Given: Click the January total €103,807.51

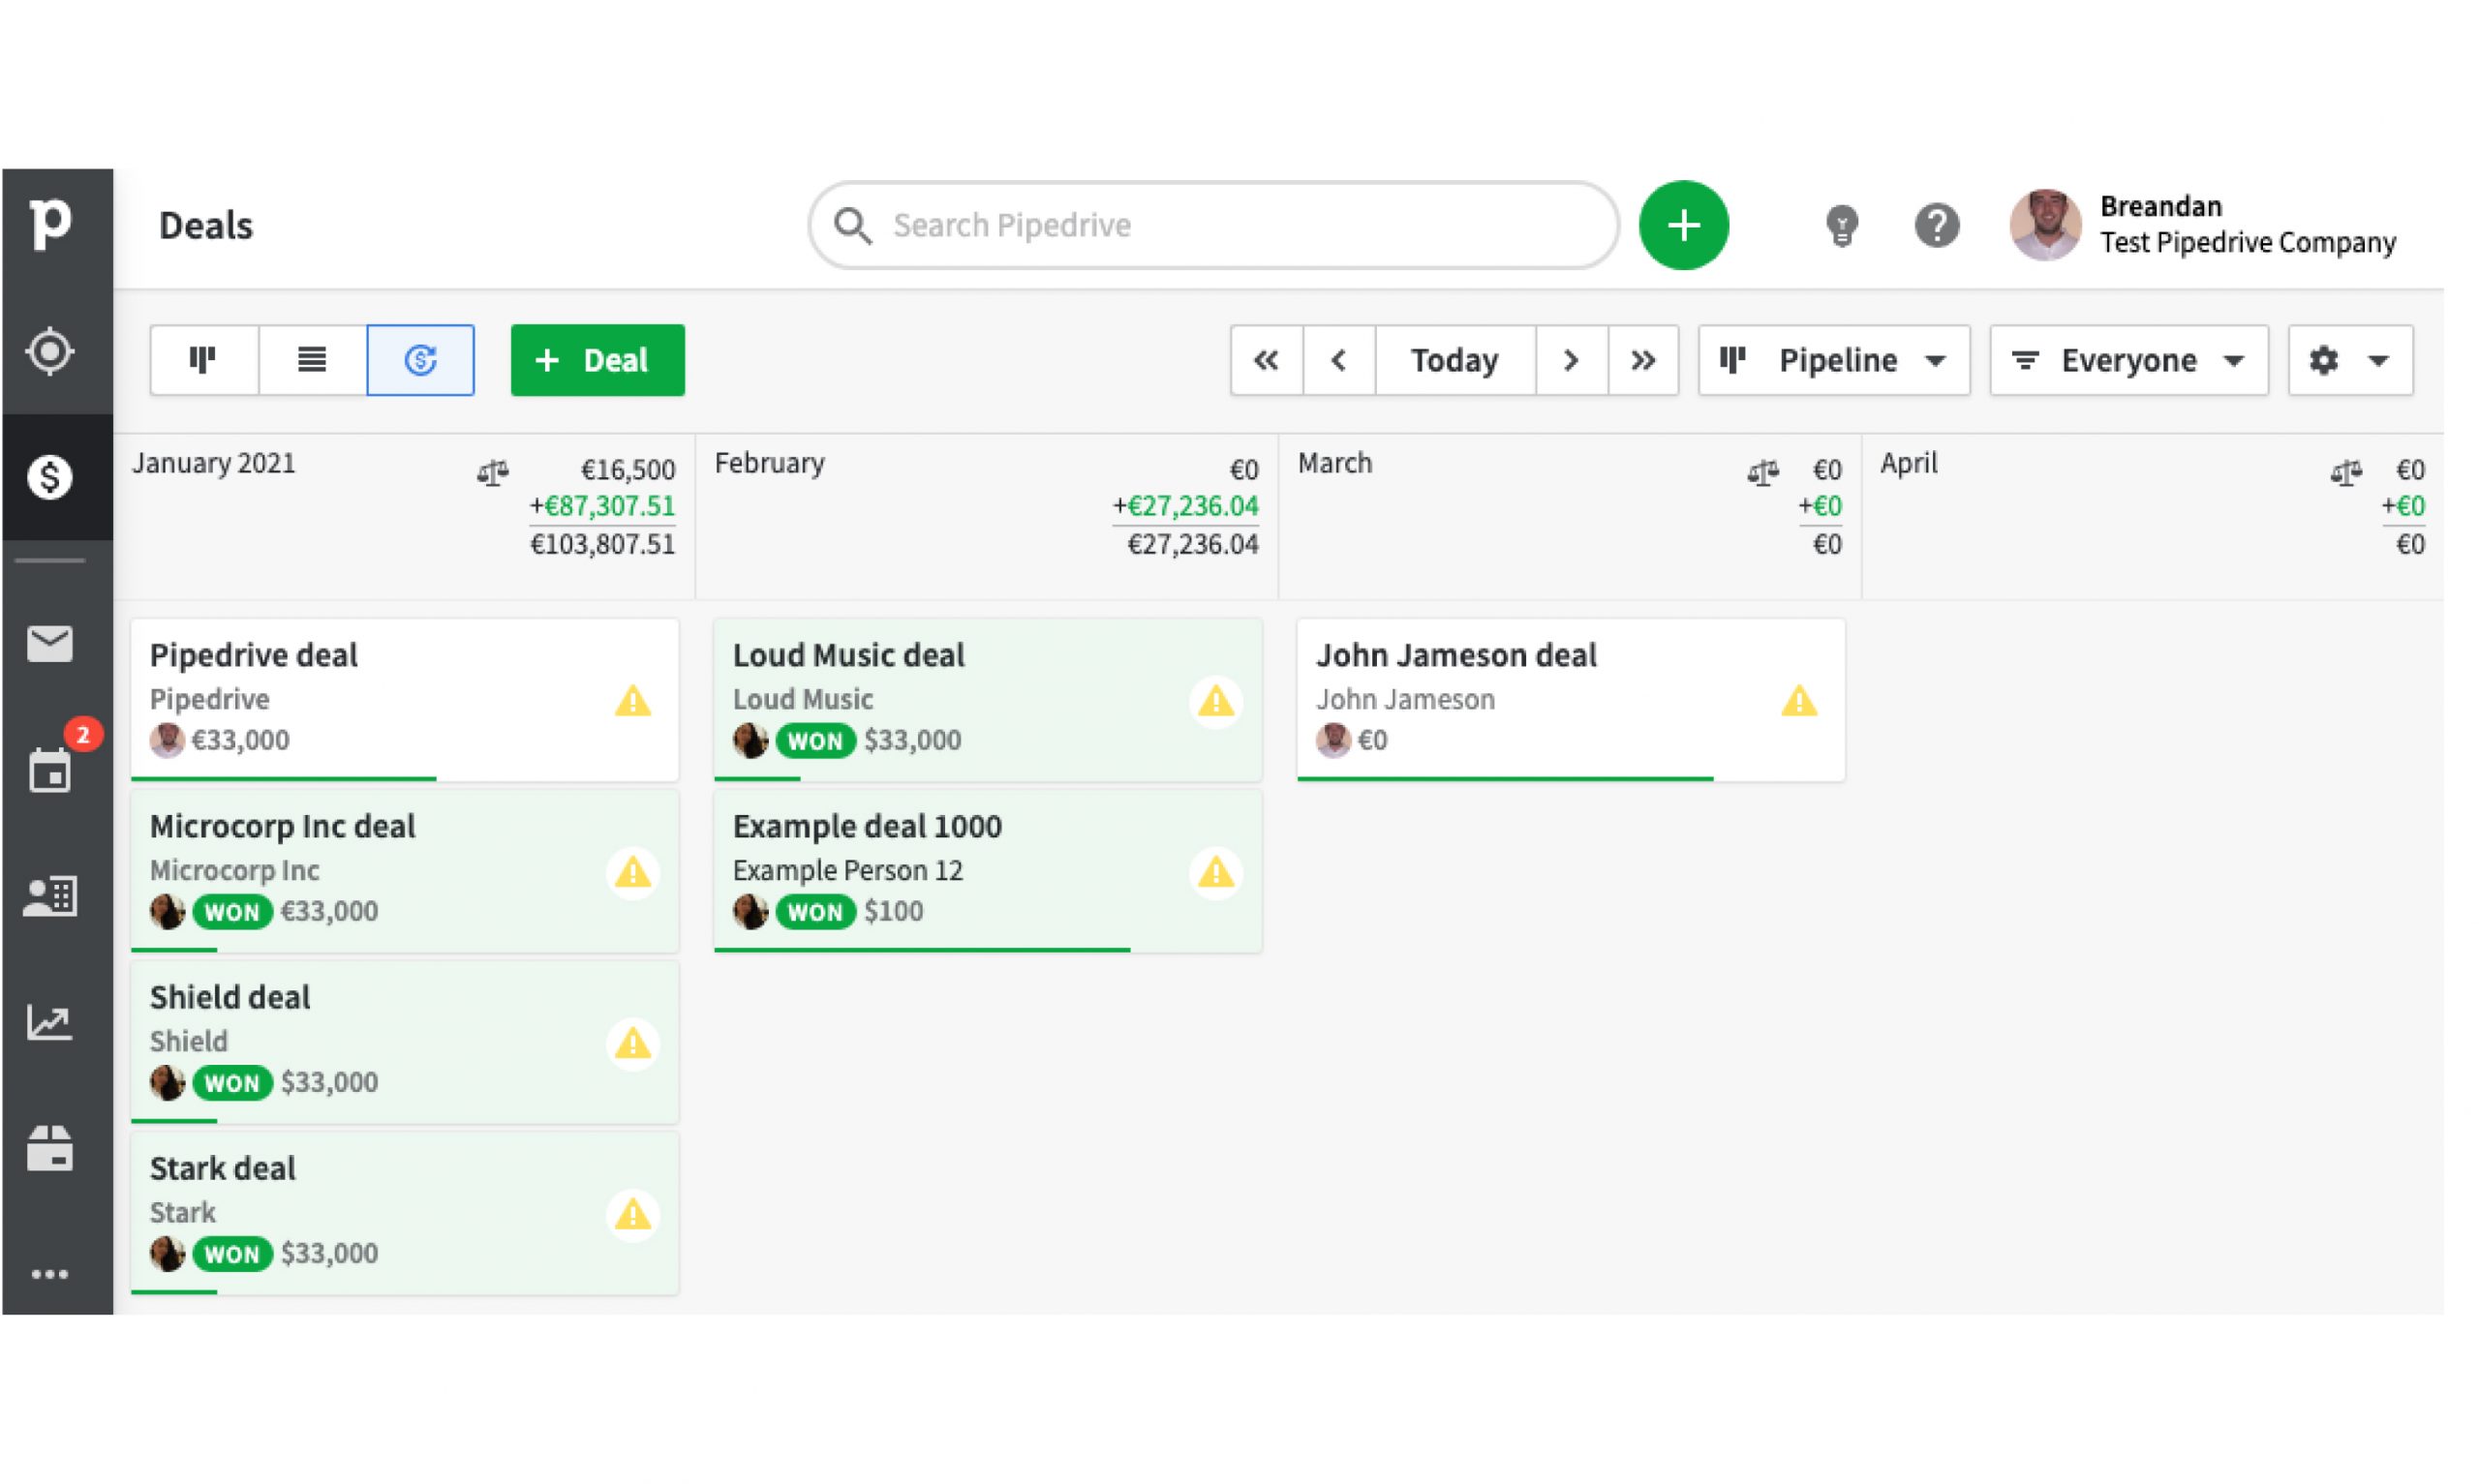Looking at the screenshot, I should point(602,544).
